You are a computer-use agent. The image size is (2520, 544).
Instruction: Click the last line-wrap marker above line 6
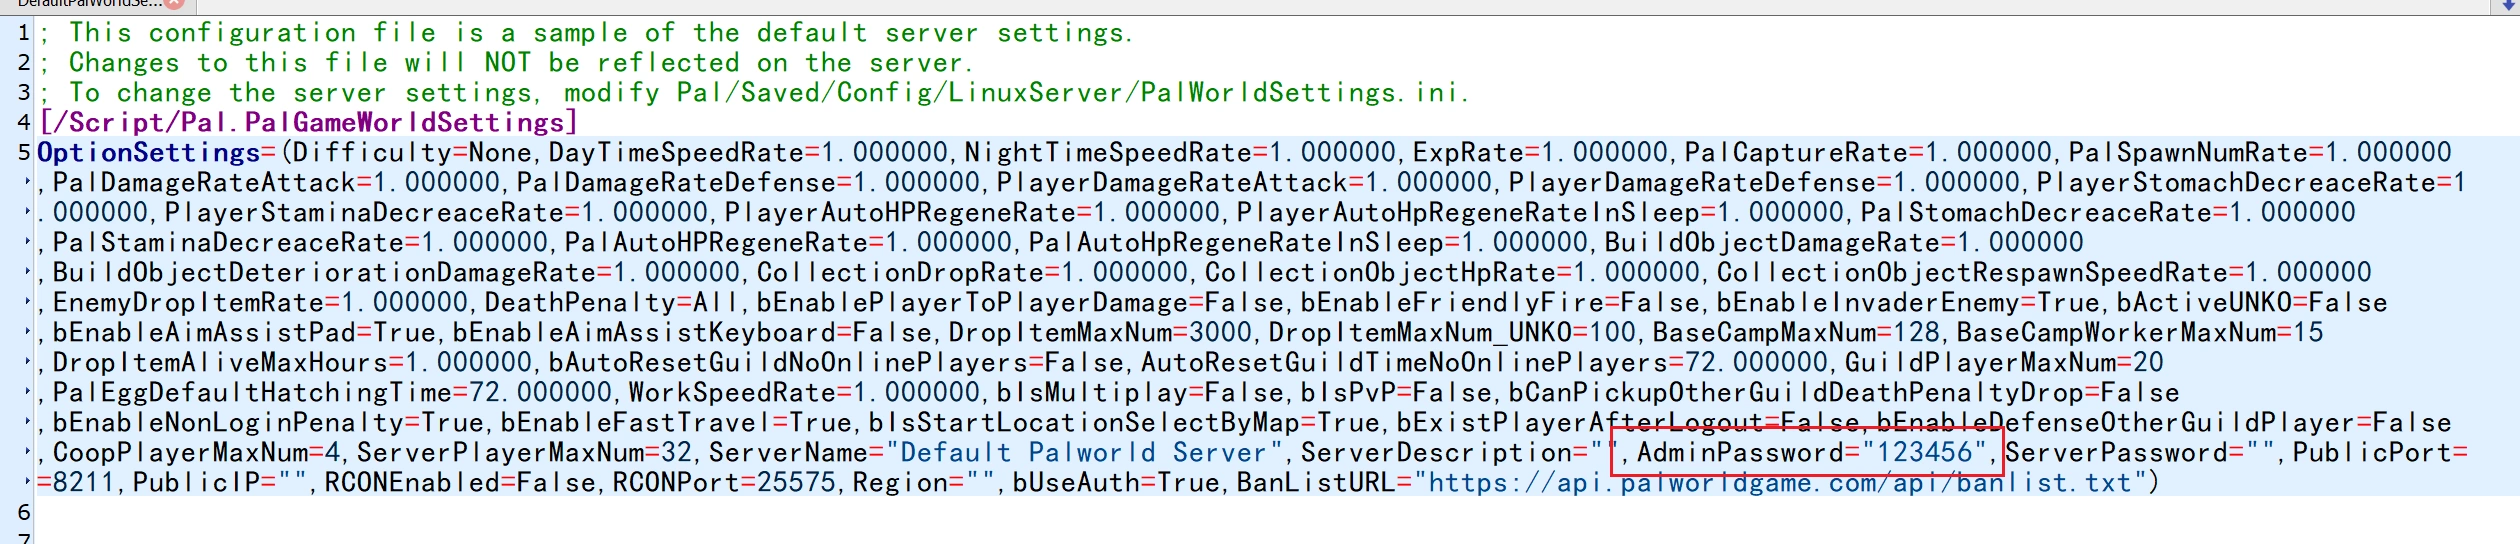tap(28, 483)
